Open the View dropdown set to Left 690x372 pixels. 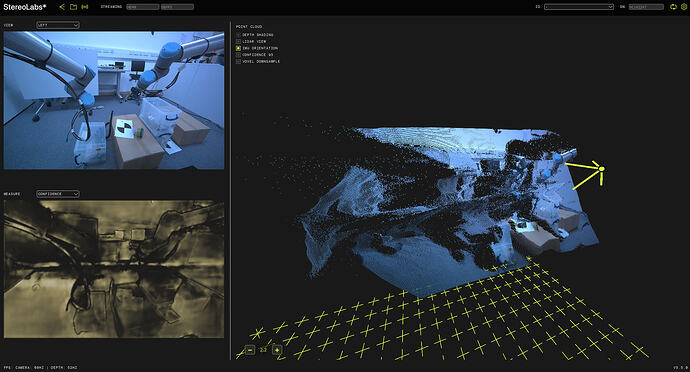pyautogui.click(x=58, y=25)
